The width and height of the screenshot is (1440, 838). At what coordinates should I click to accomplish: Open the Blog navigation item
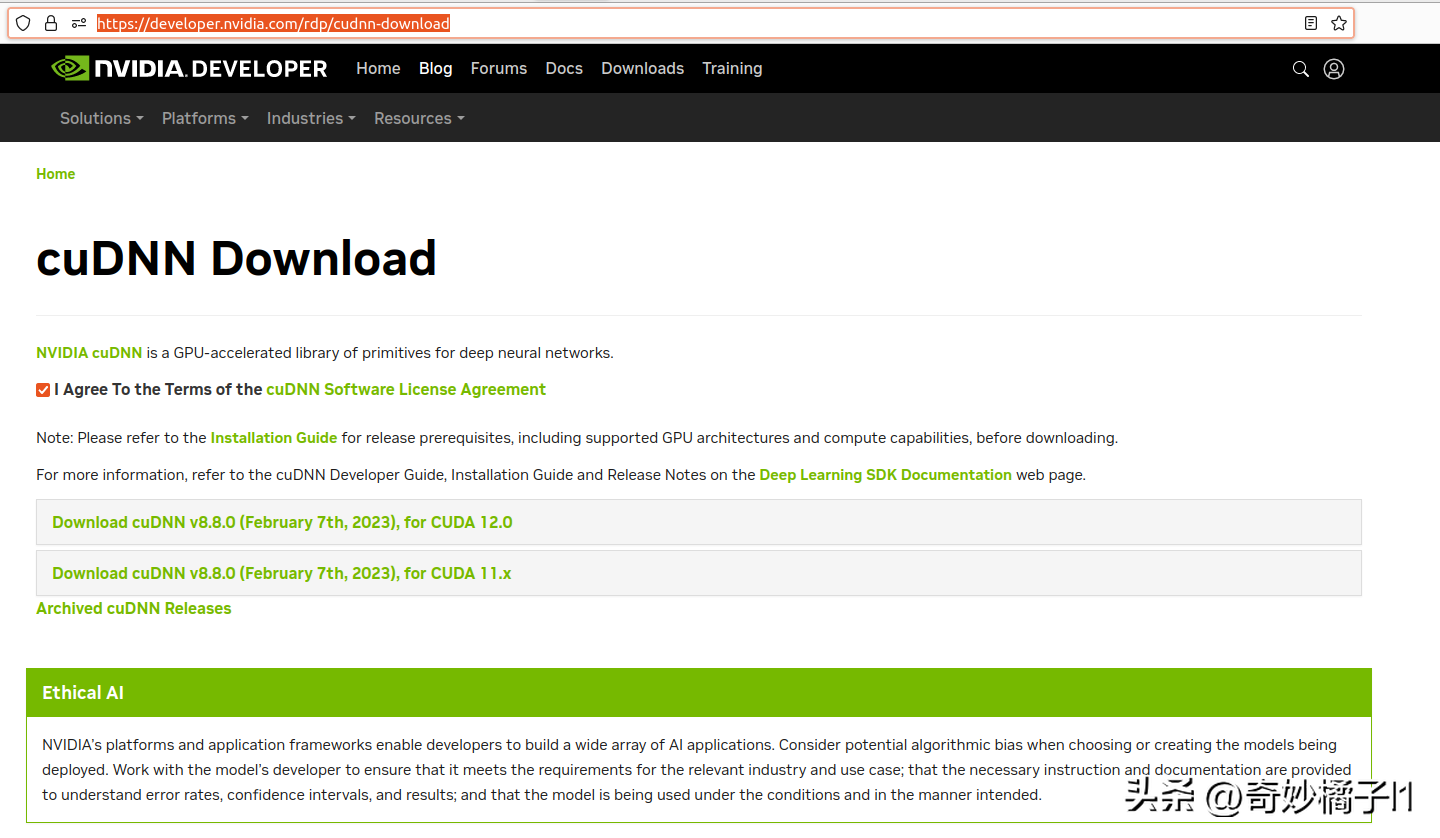click(x=436, y=68)
